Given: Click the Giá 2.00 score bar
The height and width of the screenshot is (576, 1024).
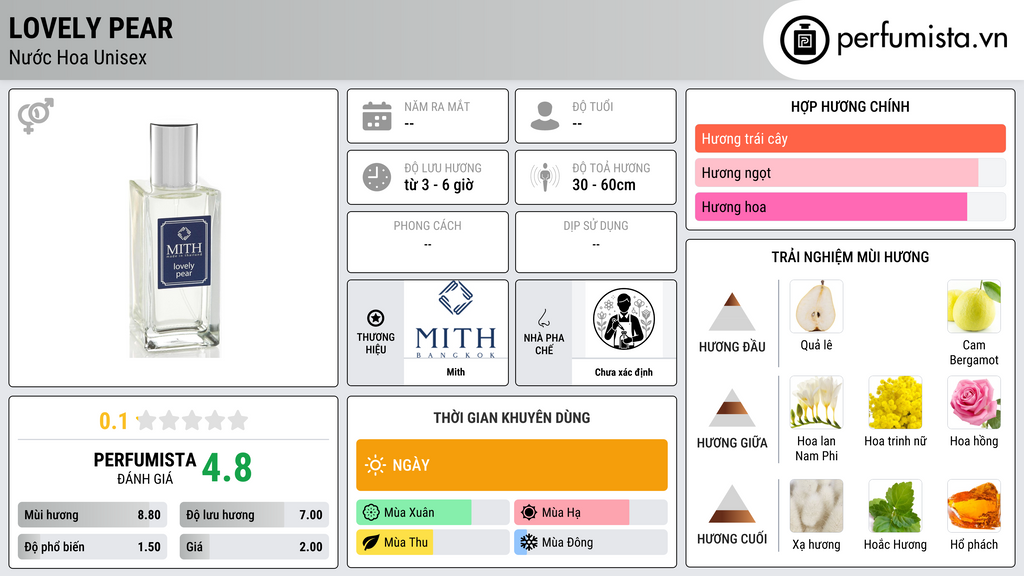Looking at the screenshot, I should (254, 547).
